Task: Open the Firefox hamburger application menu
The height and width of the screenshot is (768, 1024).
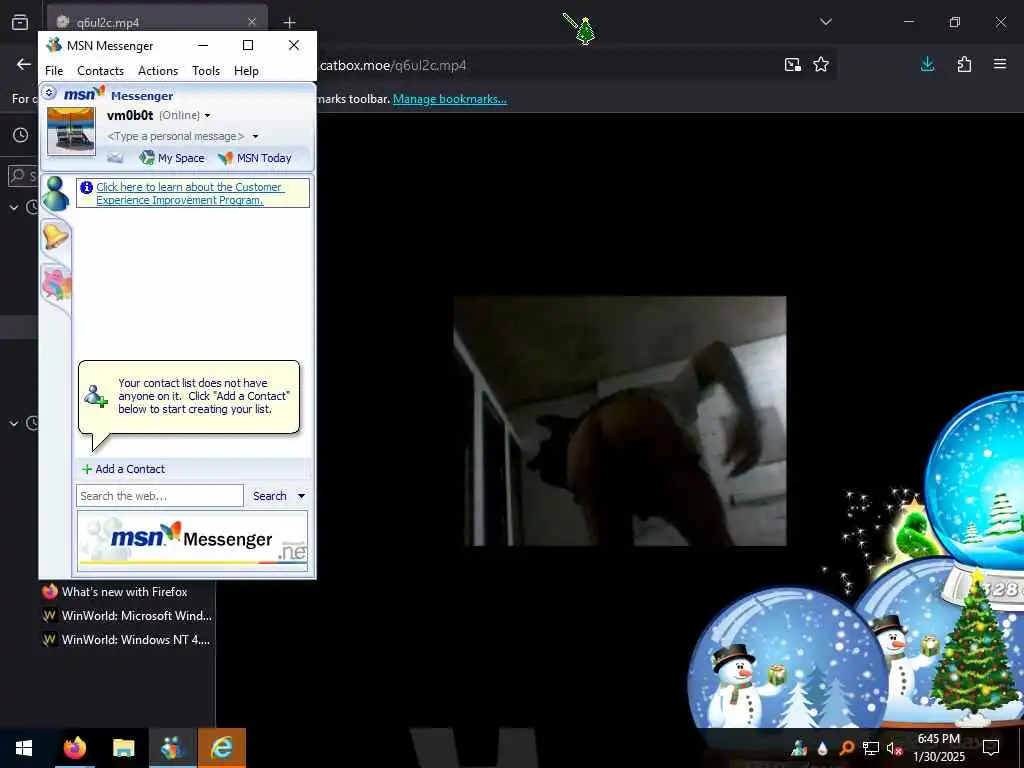Action: 1000,64
